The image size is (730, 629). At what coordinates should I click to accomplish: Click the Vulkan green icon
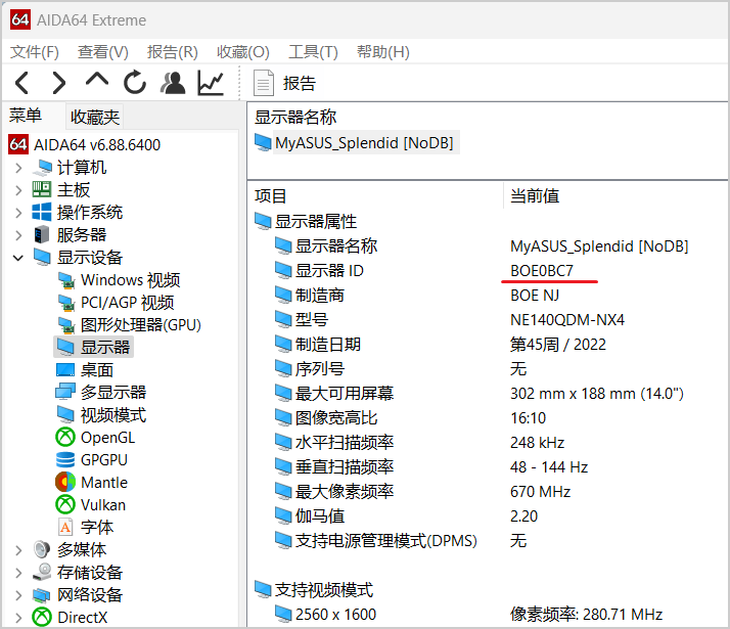pyautogui.click(x=65, y=504)
